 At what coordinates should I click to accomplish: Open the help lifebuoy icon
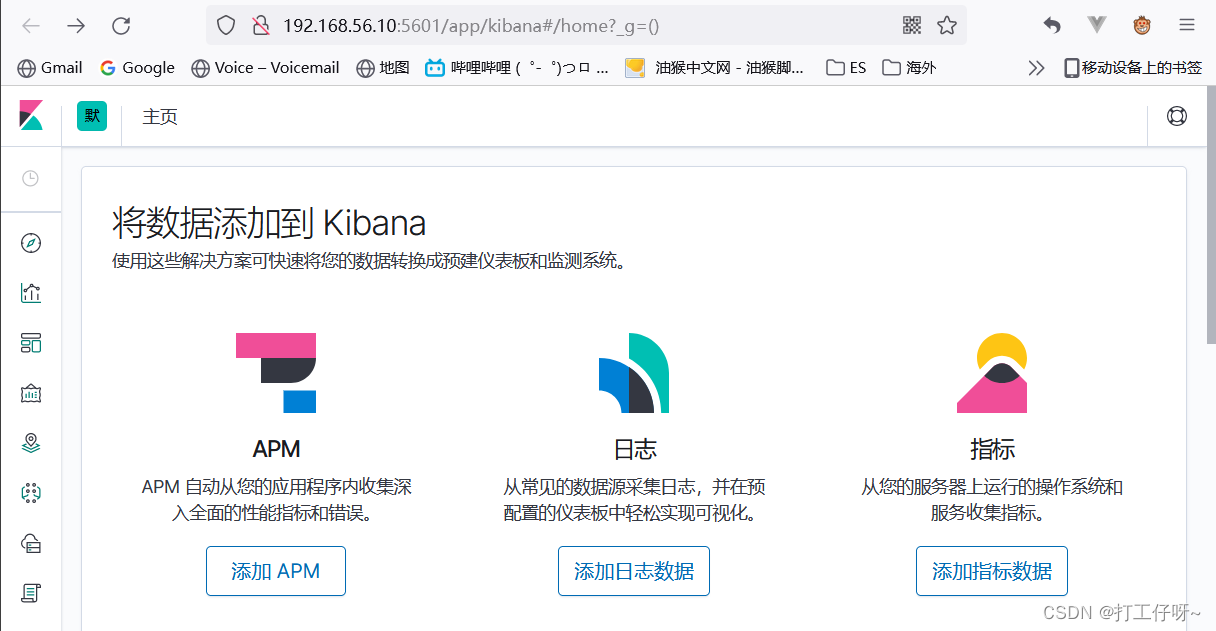pyautogui.click(x=1177, y=116)
